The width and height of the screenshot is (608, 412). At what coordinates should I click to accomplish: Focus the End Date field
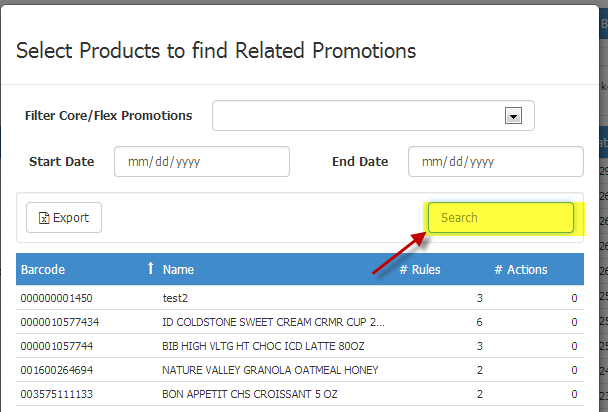pos(495,161)
